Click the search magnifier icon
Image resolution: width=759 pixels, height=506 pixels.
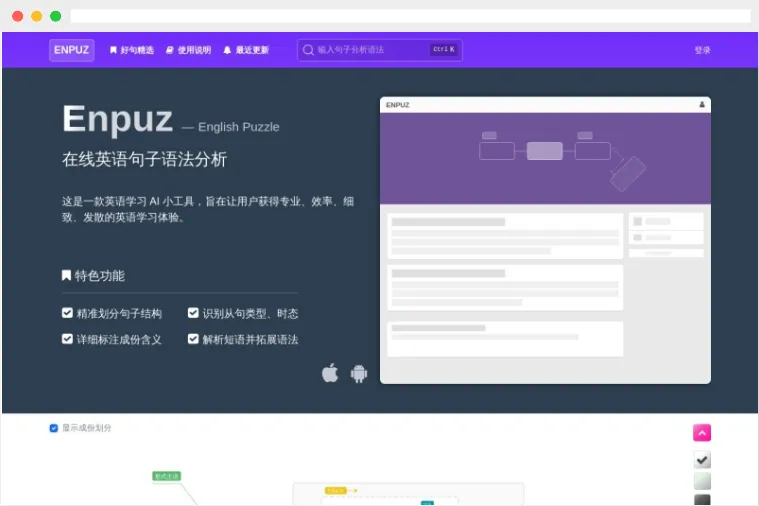pyautogui.click(x=308, y=50)
